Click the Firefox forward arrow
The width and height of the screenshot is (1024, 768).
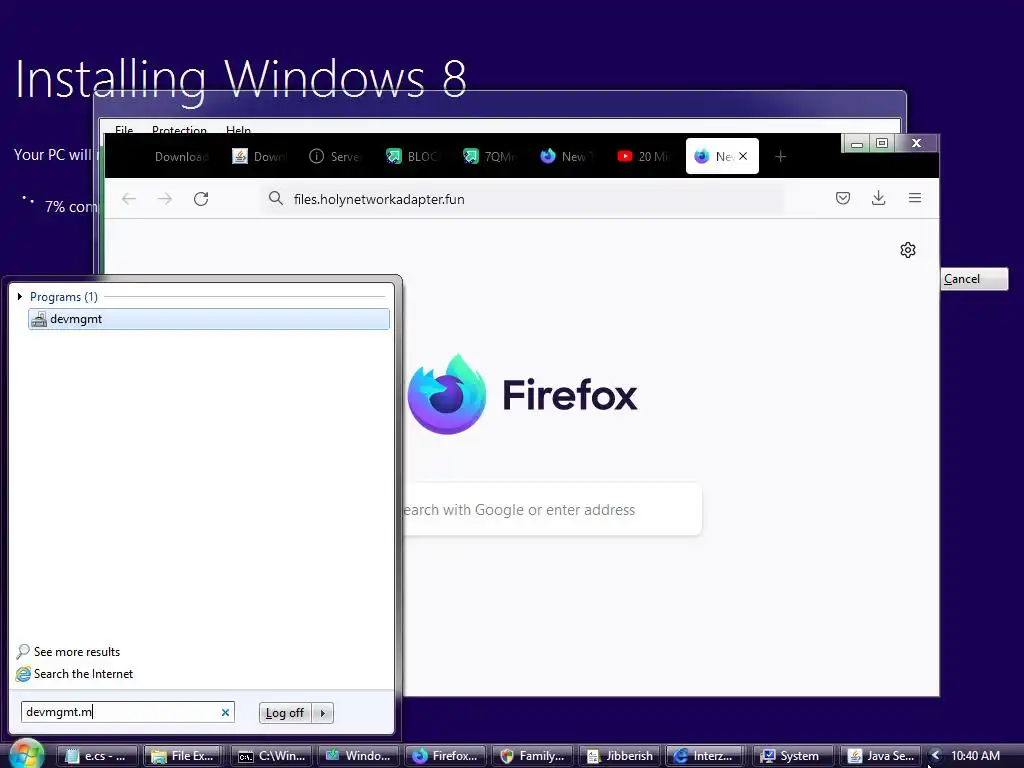click(165, 199)
